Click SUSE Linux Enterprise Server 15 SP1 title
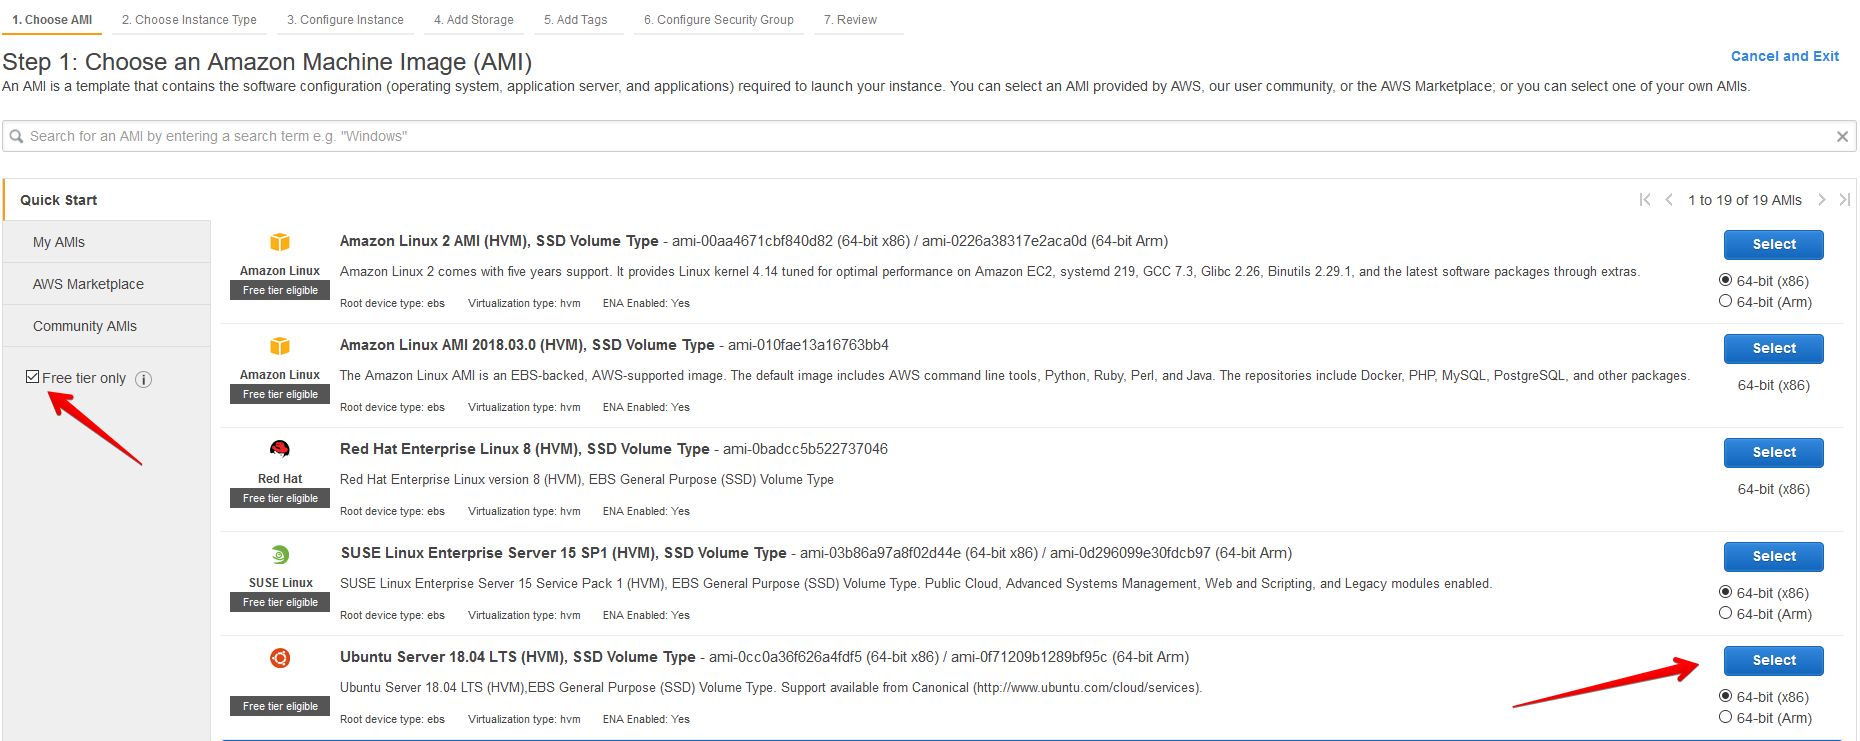1860x741 pixels. click(563, 553)
